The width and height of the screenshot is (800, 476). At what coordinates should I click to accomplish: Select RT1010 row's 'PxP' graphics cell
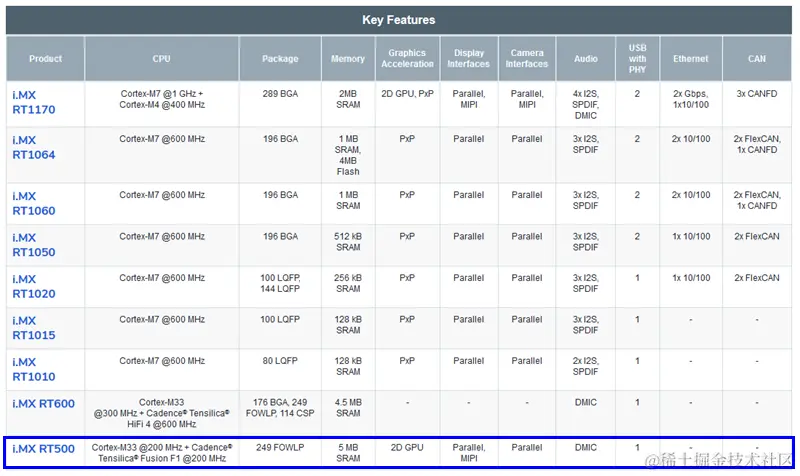click(x=407, y=369)
